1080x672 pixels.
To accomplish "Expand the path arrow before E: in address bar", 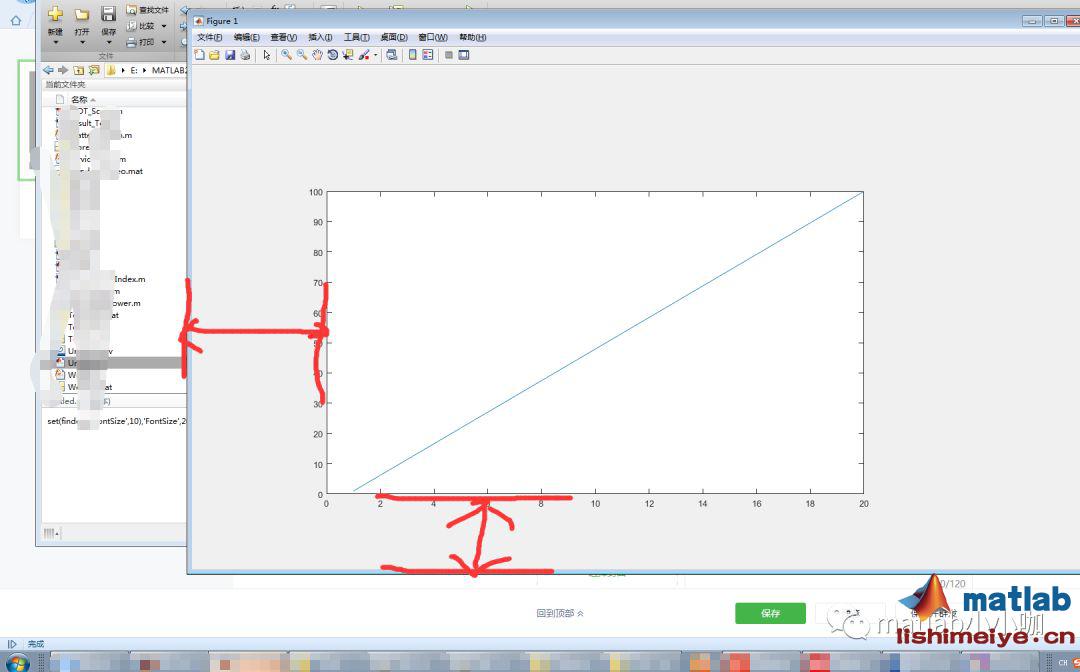I will 123,70.
